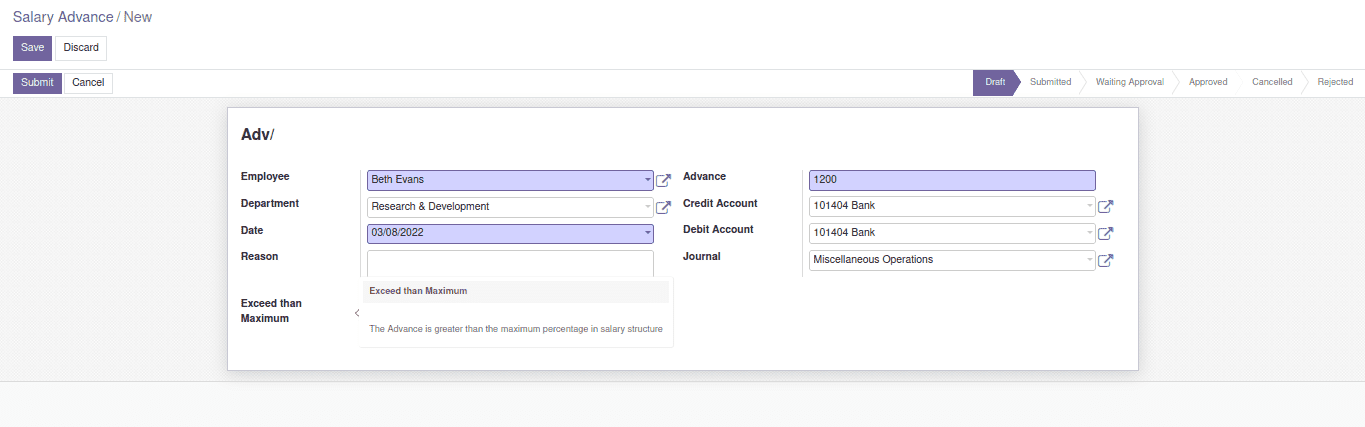Expand the Employee dropdown
The image size is (1365, 427).
click(647, 180)
